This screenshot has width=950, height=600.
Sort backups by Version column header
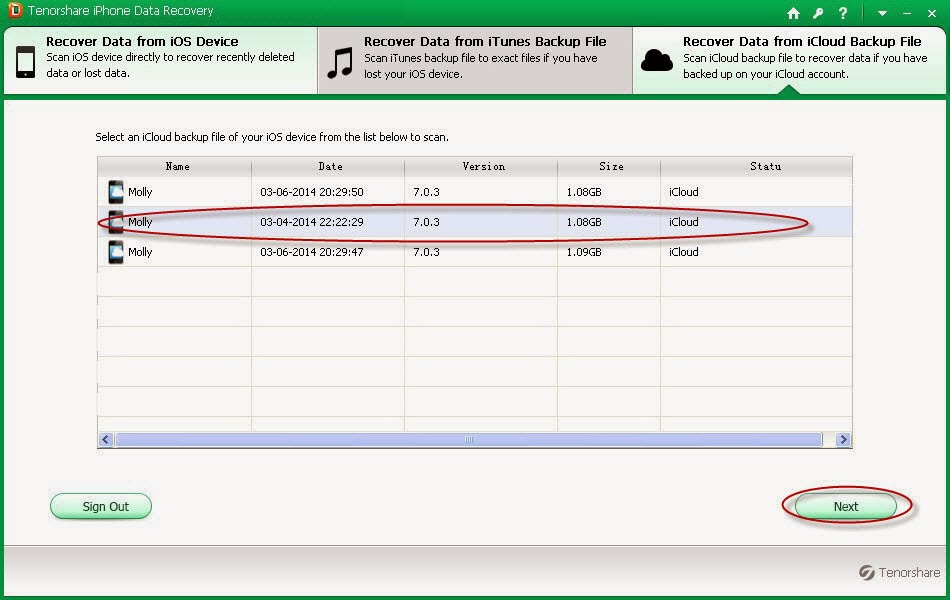pyautogui.click(x=481, y=166)
